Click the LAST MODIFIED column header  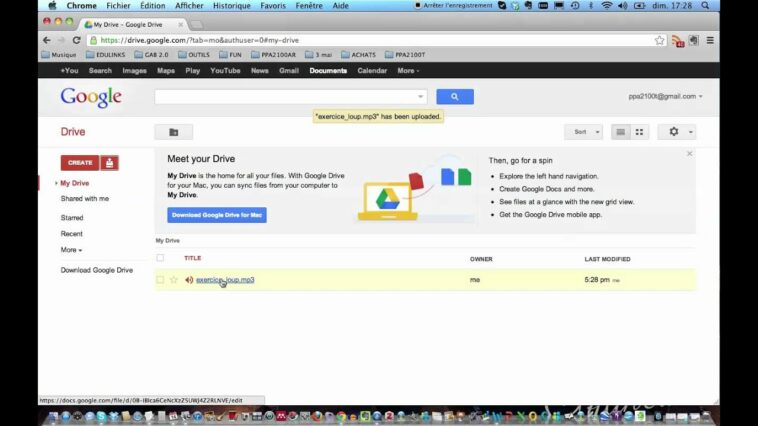[607, 259]
